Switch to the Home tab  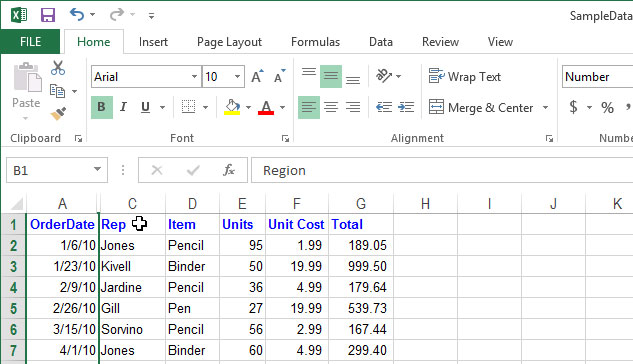[94, 42]
